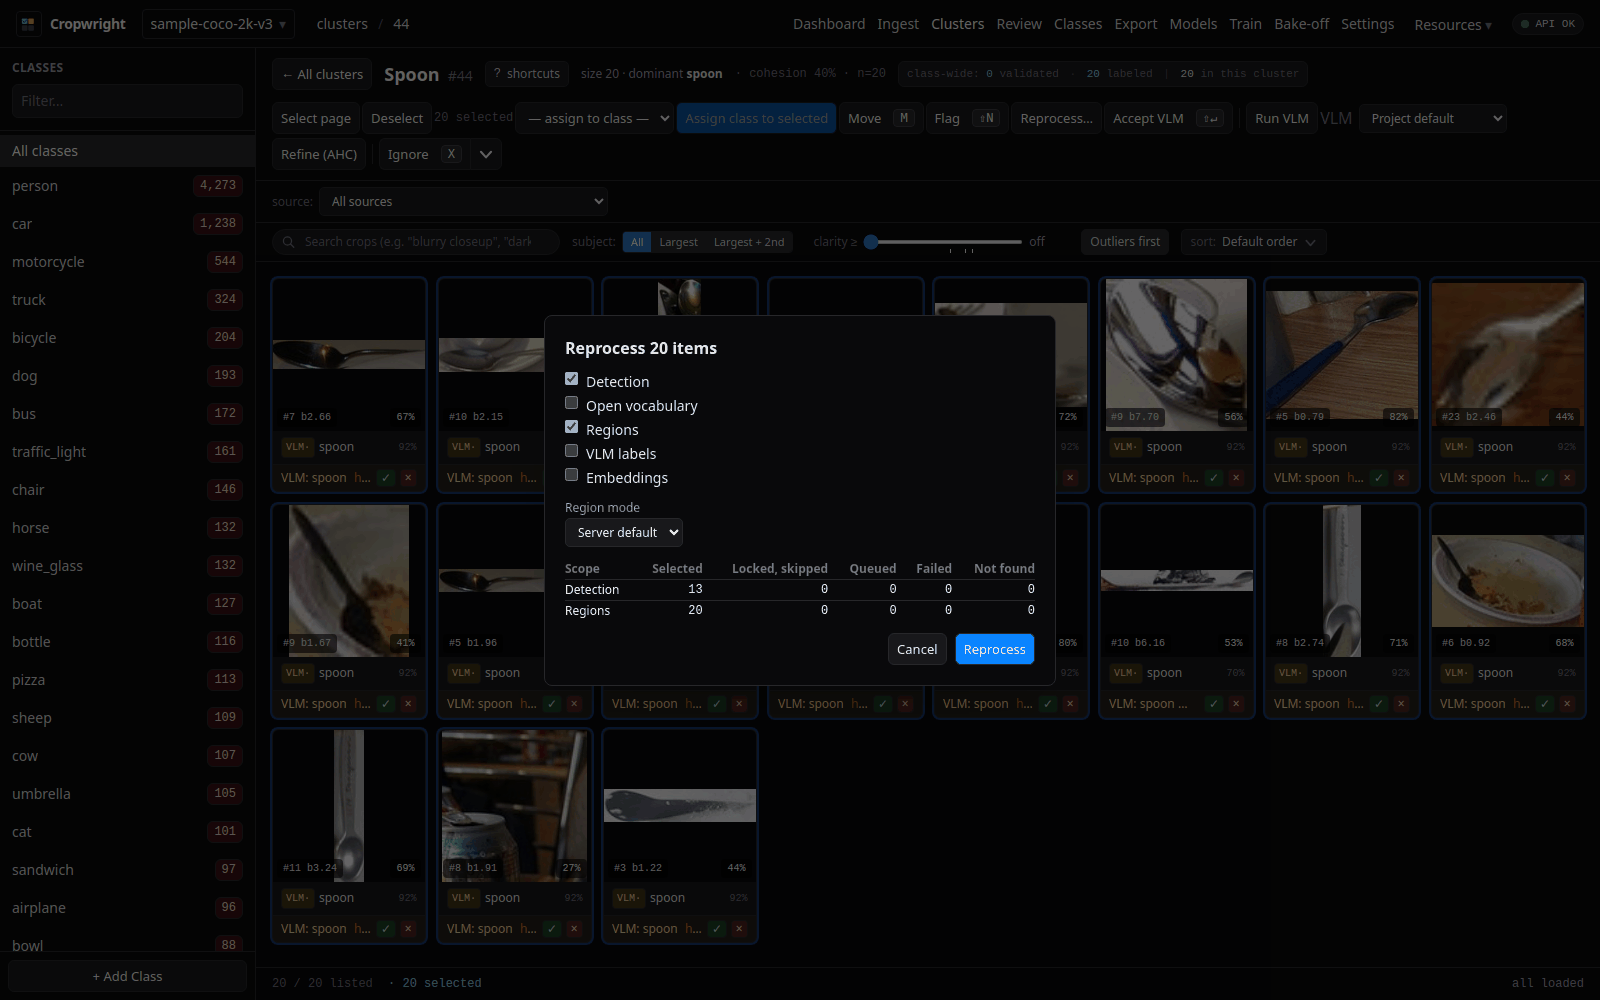
Task: Select the motorcycle class in sidebar
Action: [127, 262]
